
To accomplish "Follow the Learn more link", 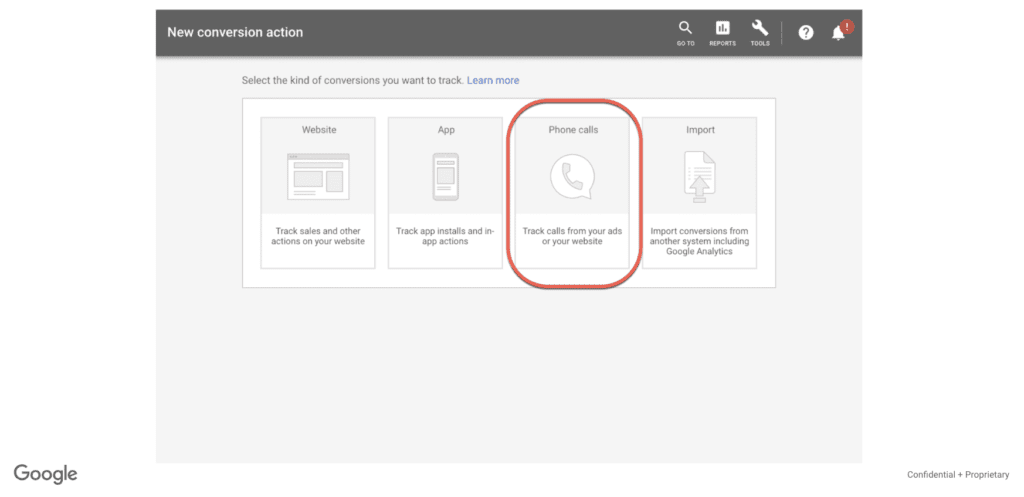I will (x=493, y=80).
